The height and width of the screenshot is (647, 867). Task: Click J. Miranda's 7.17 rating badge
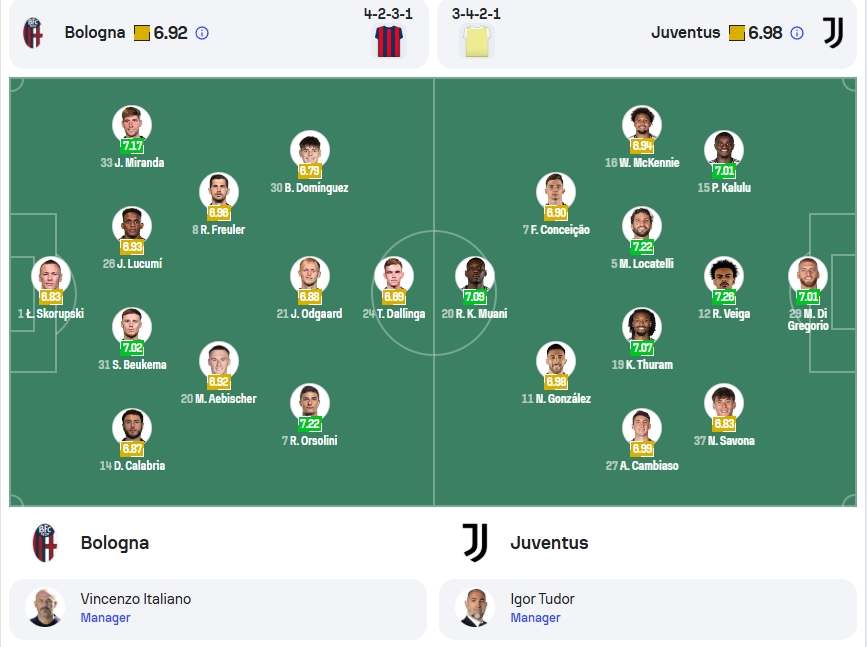pos(132,146)
